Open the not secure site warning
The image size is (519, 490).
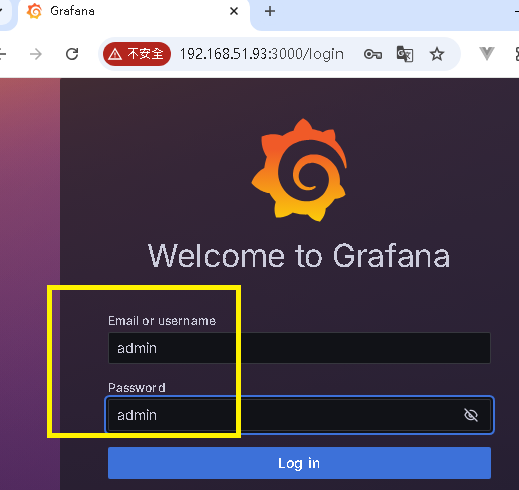137,54
